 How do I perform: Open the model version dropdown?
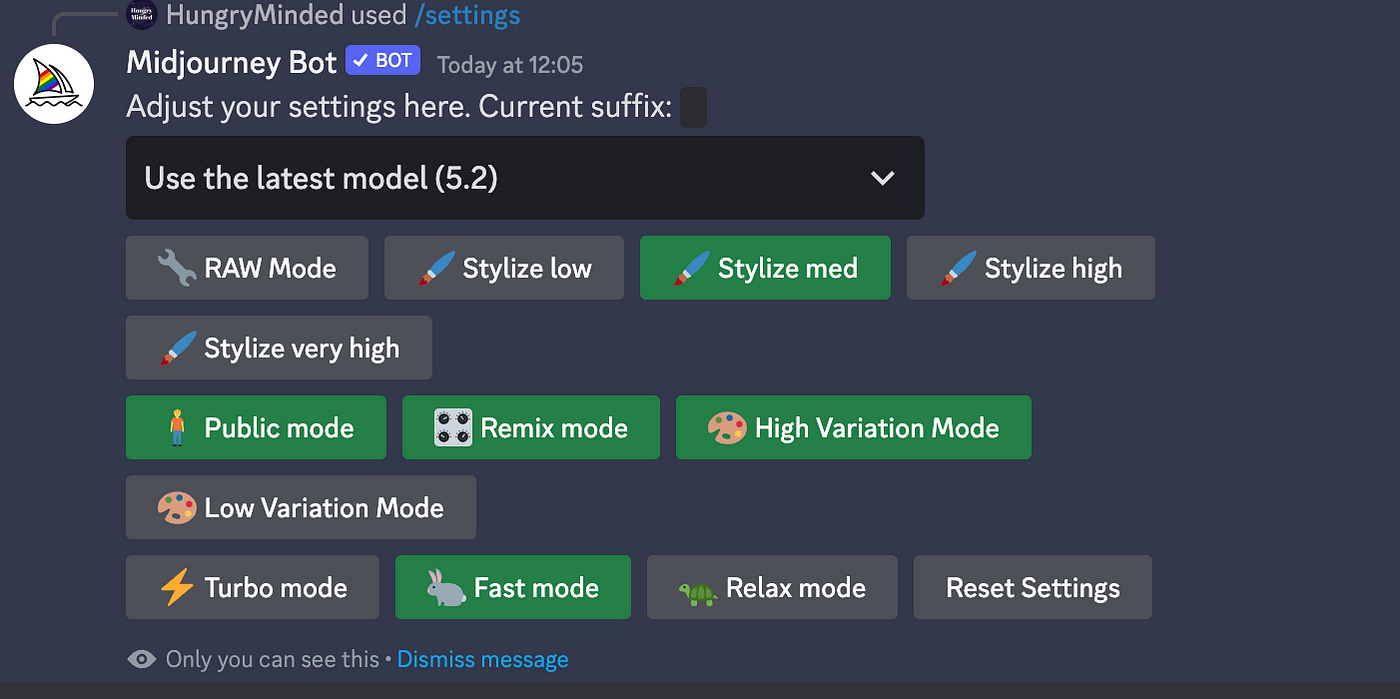pyautogui.click(x=525, y=178)
